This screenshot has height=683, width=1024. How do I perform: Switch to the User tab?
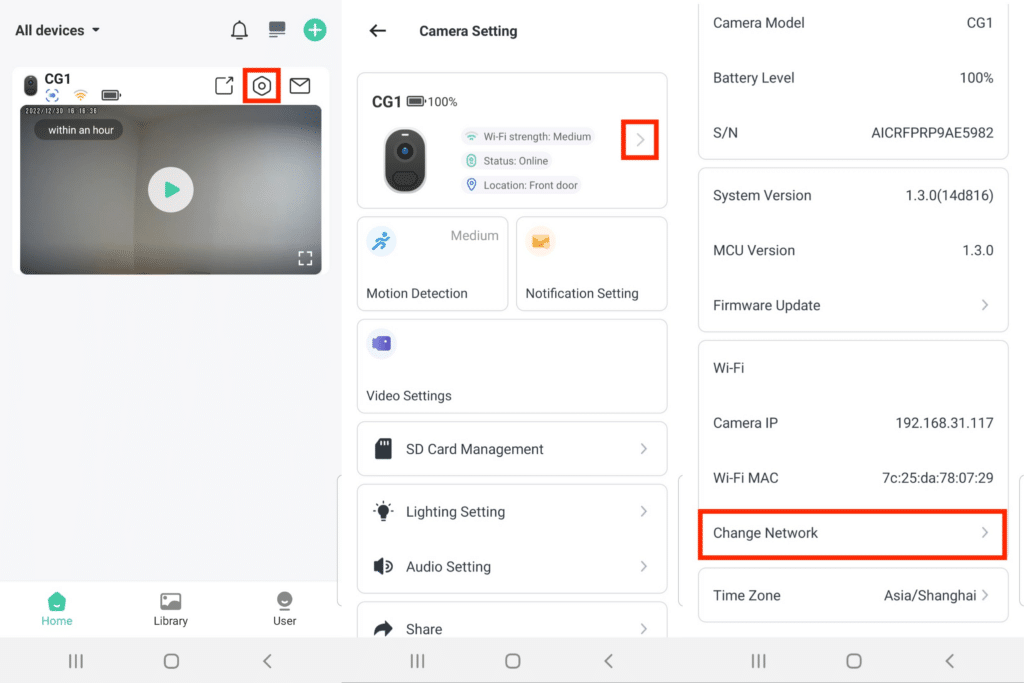pyautogui.click(x=284, y=609)
